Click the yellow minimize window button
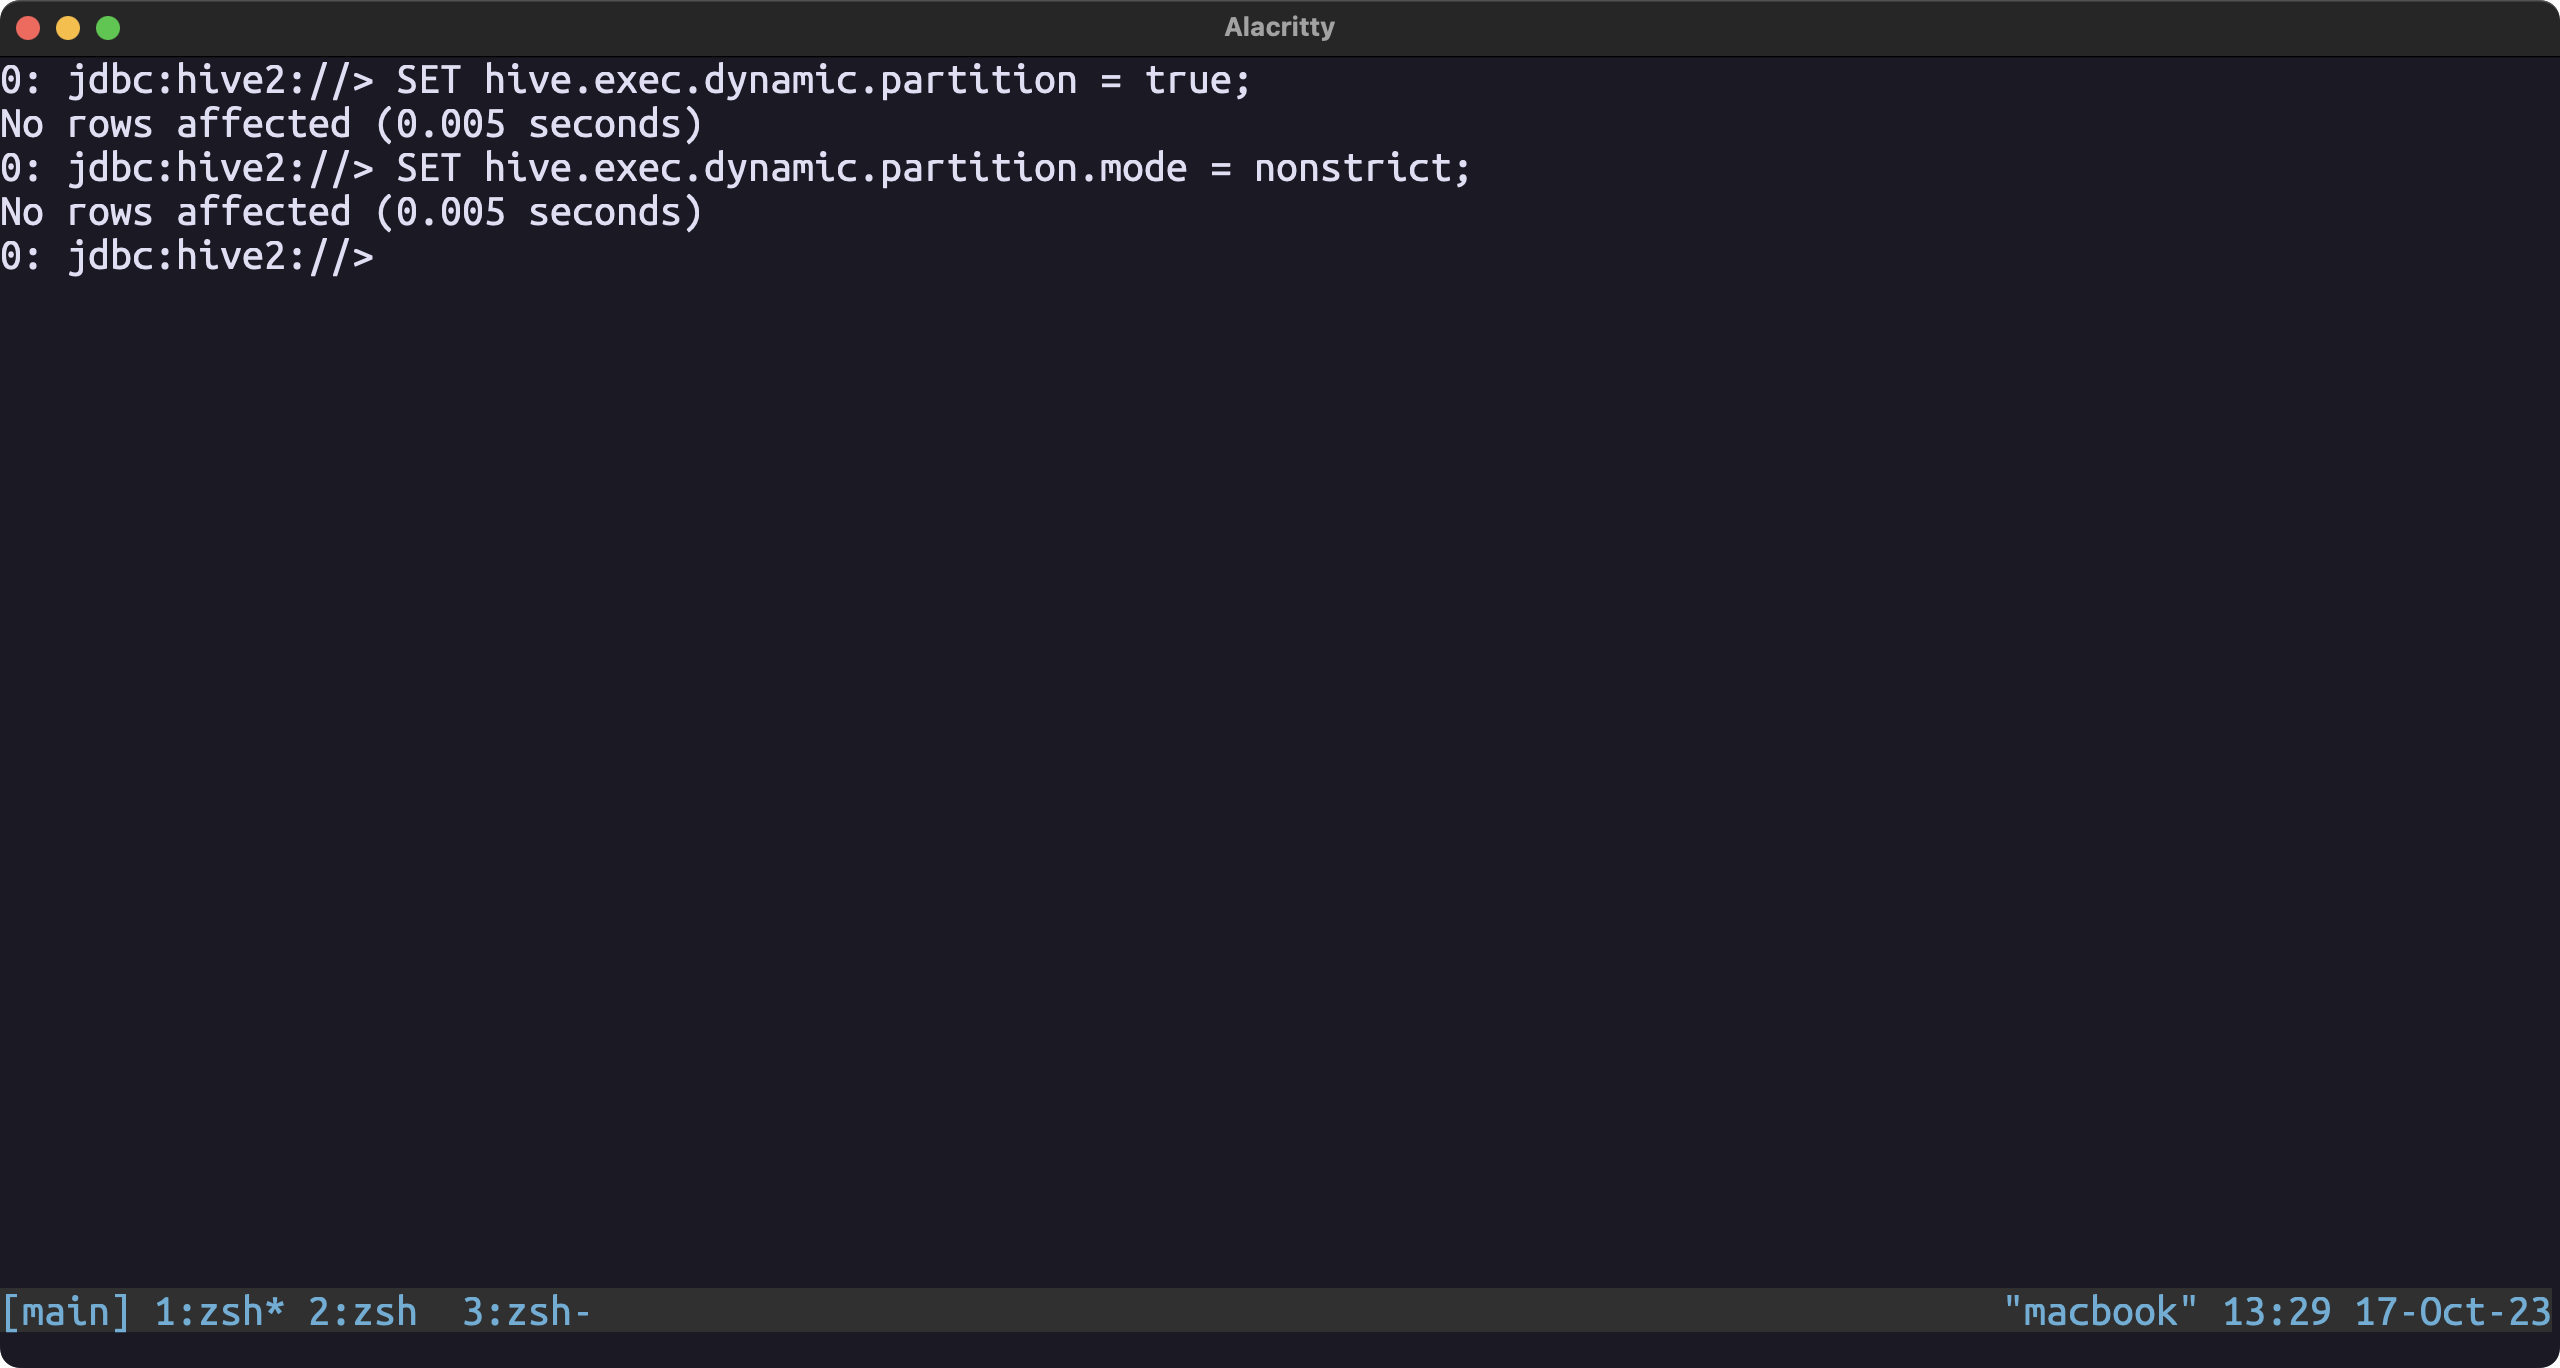This screenshot has height=1368, width=2560. click(x=68, y=28)
